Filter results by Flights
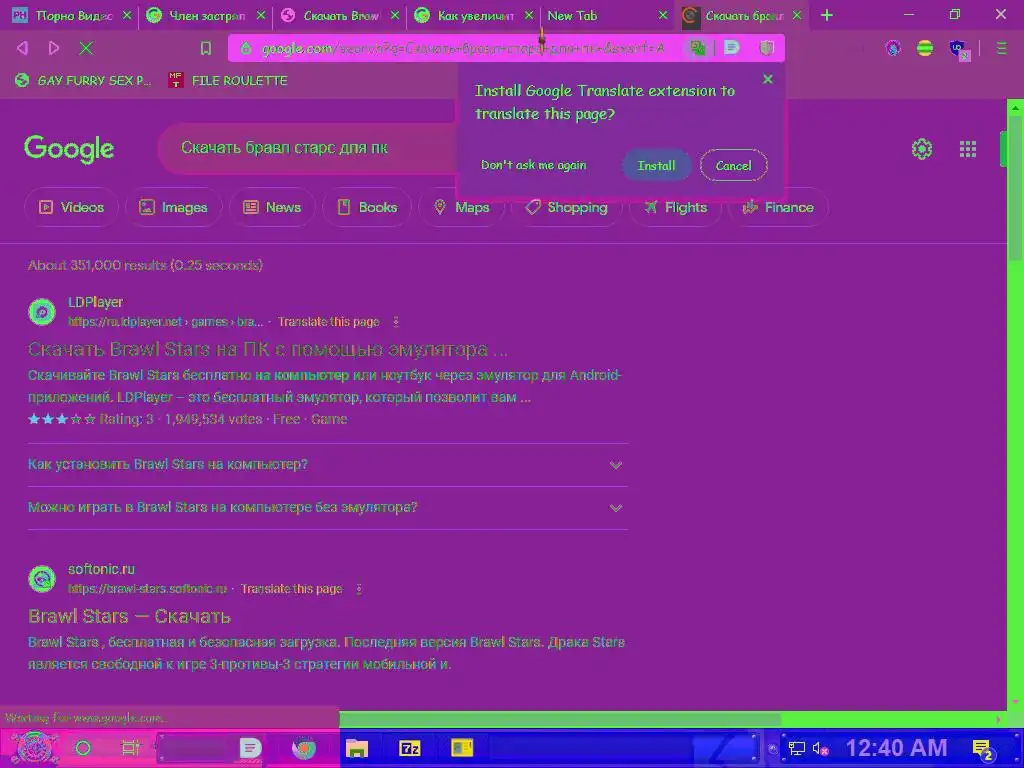 tap(675, 208)
